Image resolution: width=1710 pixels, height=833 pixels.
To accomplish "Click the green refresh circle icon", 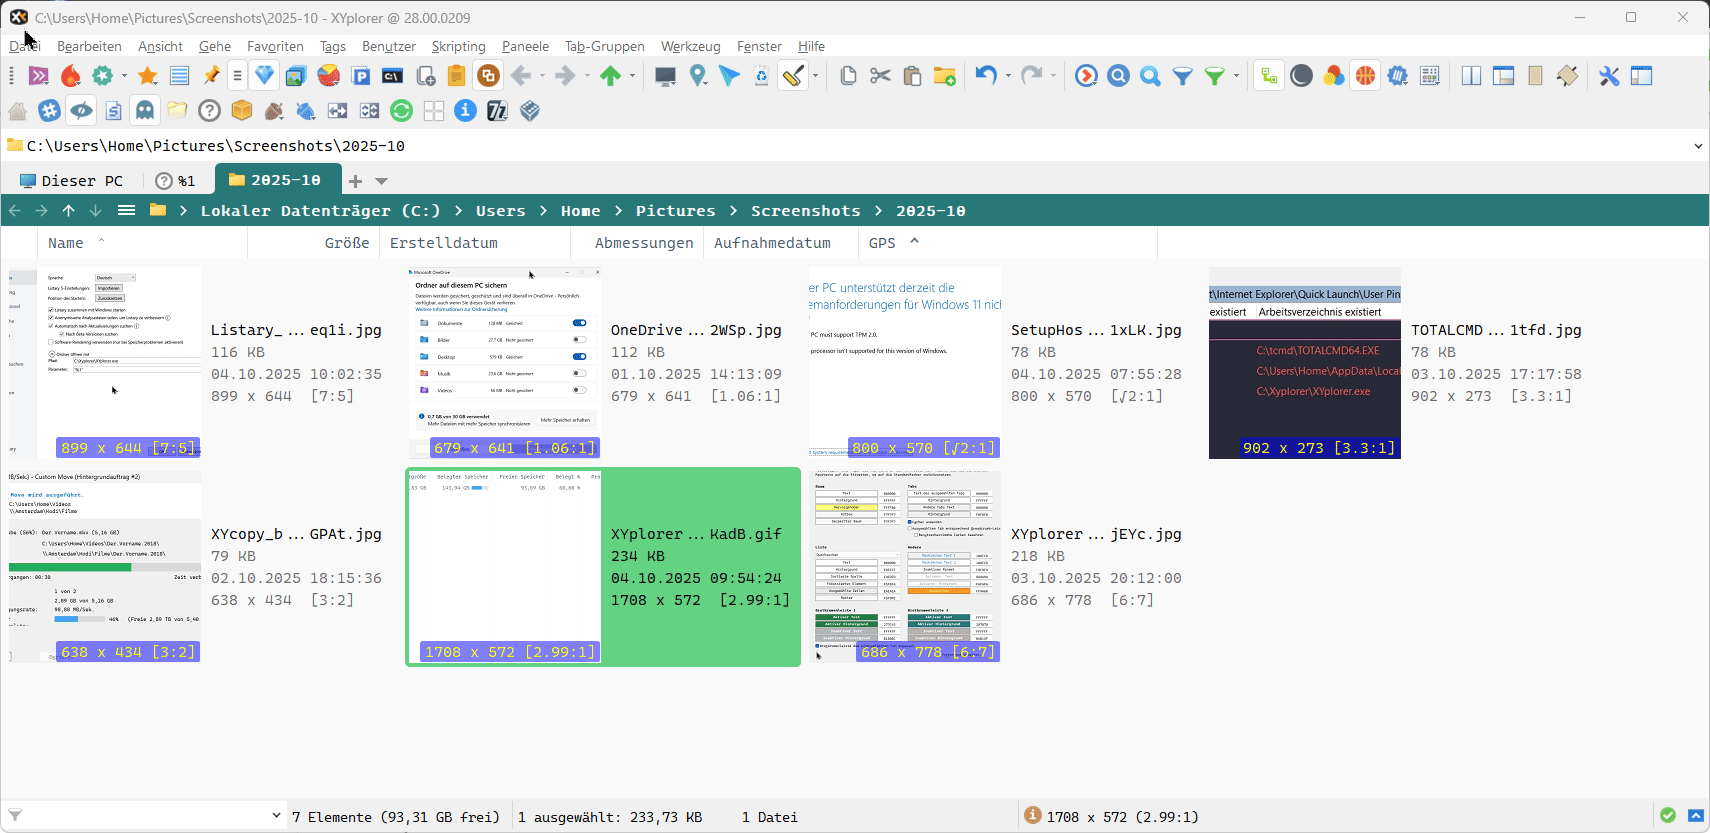I will (401, 111).
